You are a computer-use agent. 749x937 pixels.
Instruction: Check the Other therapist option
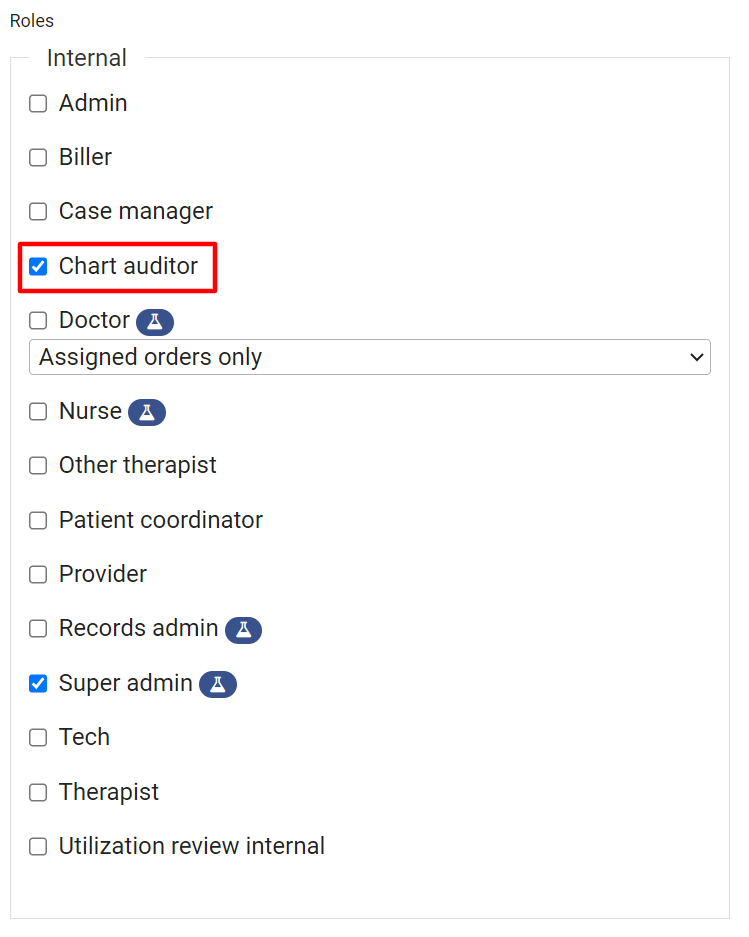38,465
